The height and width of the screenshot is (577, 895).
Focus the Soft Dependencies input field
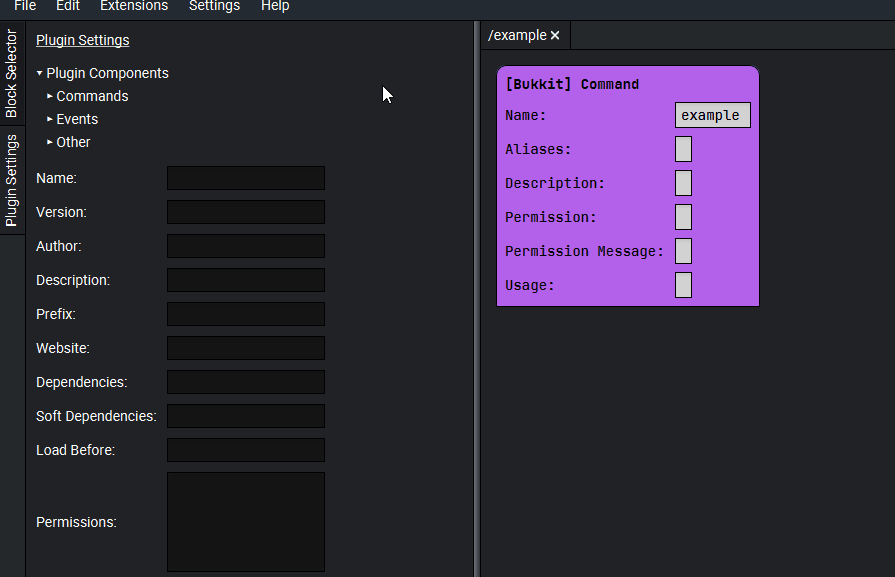(x=246, y=416)
